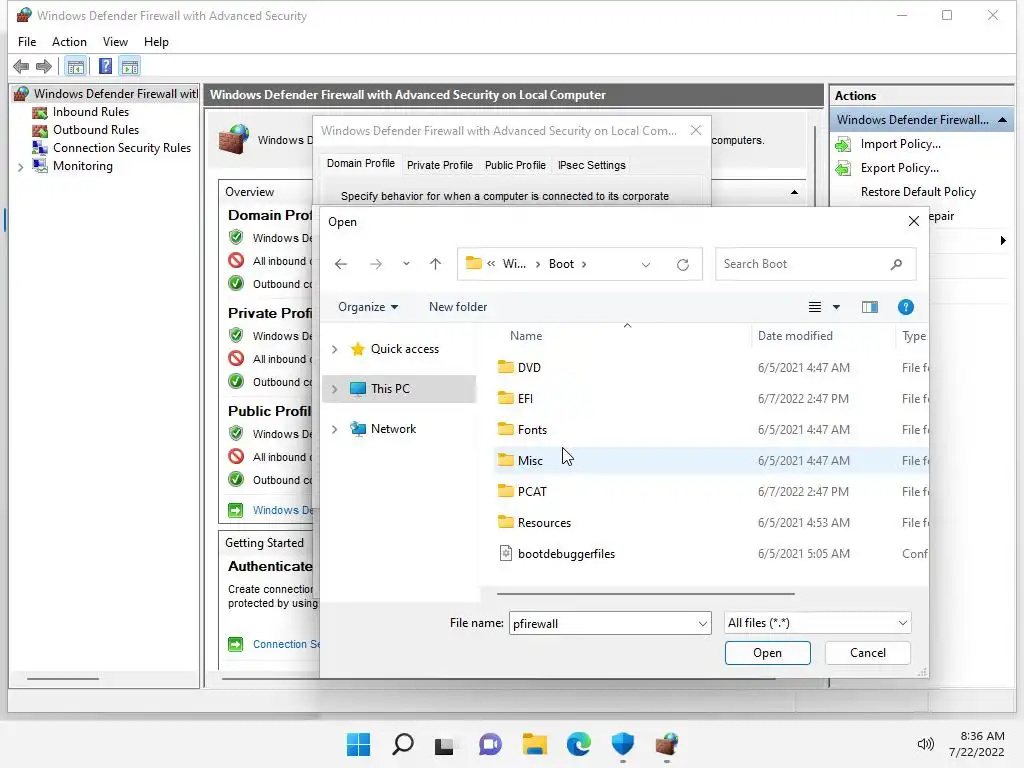Screen dimensions: 1024x768
Task: Change the view layout icon
Action: (x=815, y=307)
